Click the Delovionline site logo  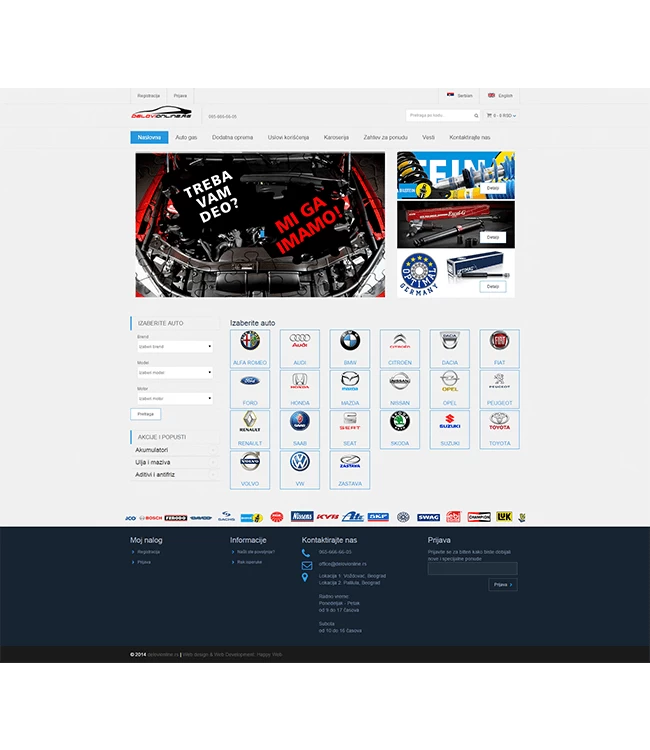pos(162,113)
